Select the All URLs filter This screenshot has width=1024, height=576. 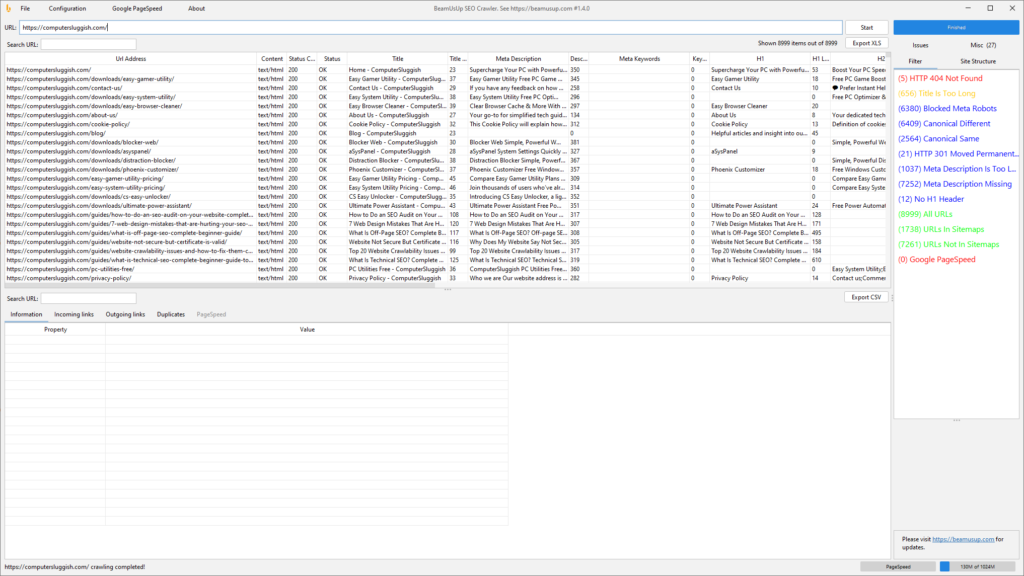click(925, 214)
